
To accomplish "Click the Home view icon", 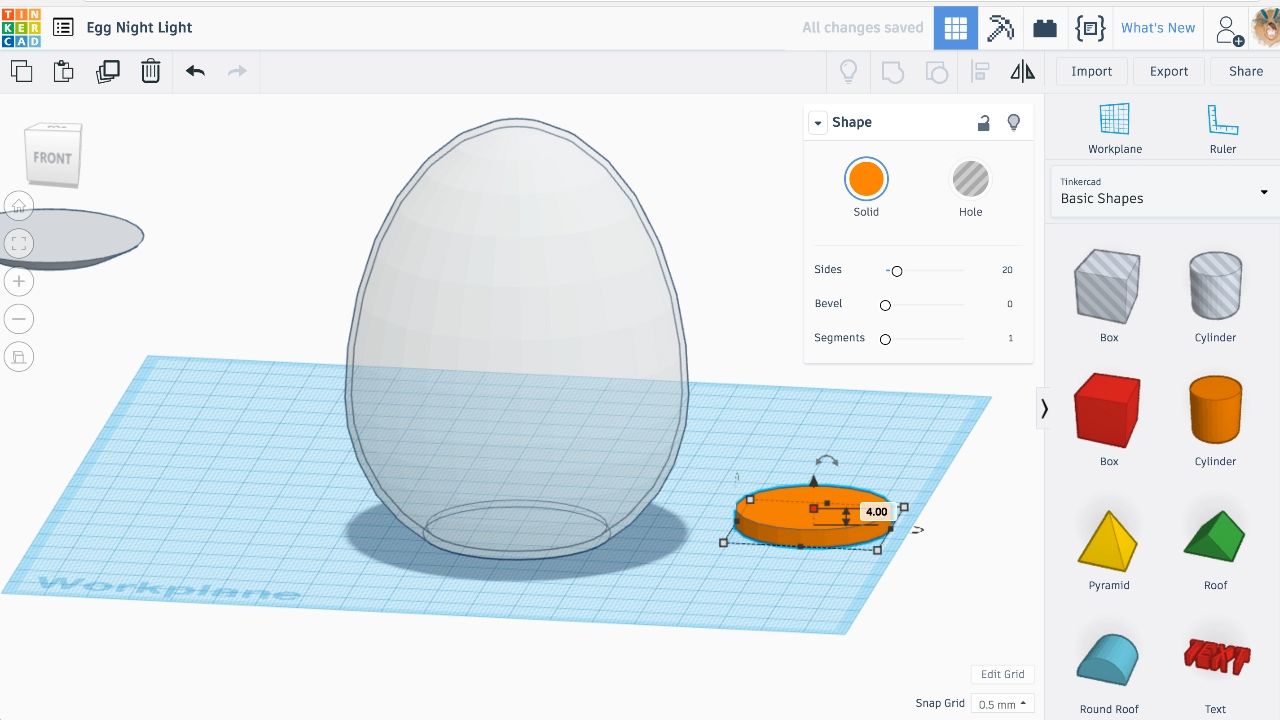I will tap(19, 206).
